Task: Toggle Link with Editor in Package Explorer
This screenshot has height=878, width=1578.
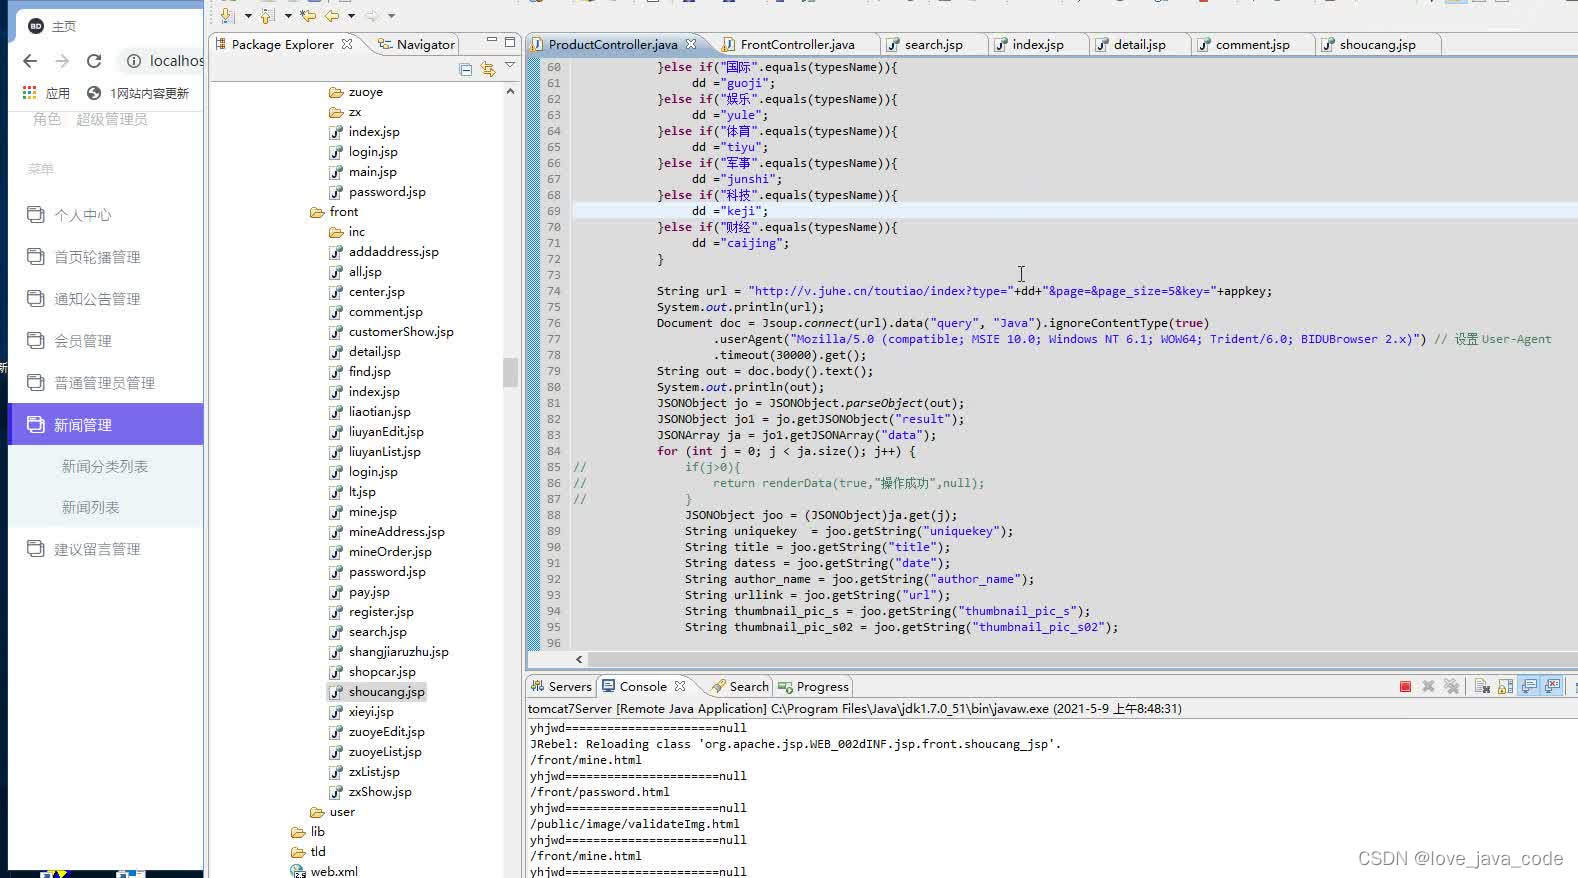Action: (x=487, y=69)
